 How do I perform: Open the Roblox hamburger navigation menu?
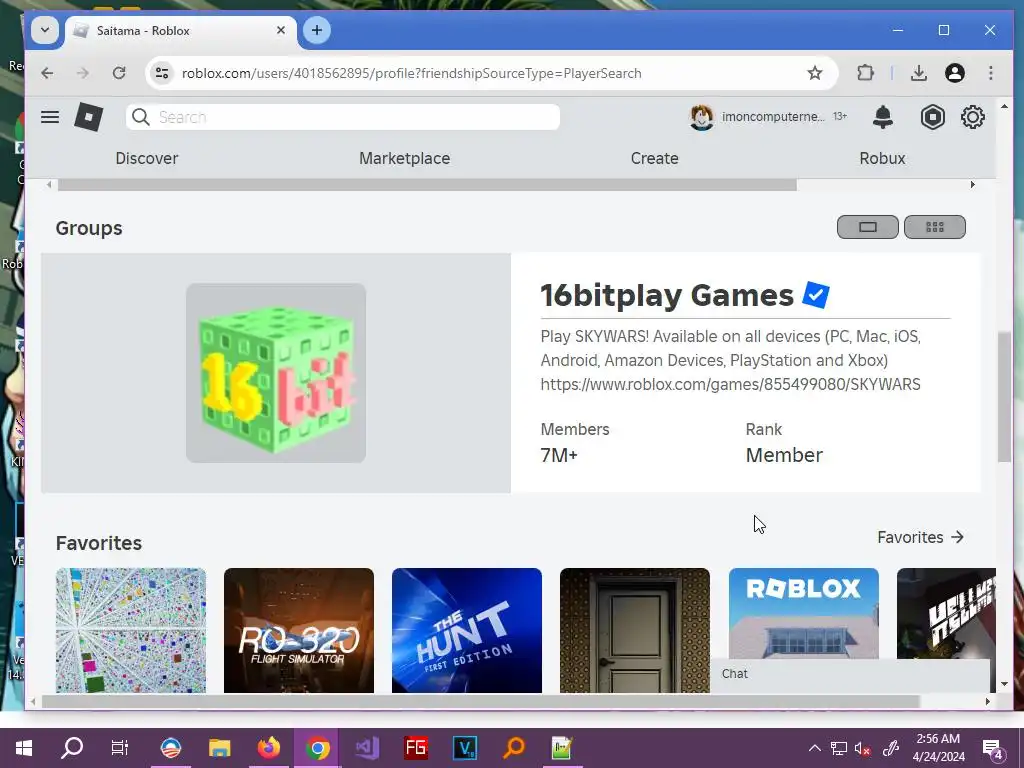click(50, 117)
